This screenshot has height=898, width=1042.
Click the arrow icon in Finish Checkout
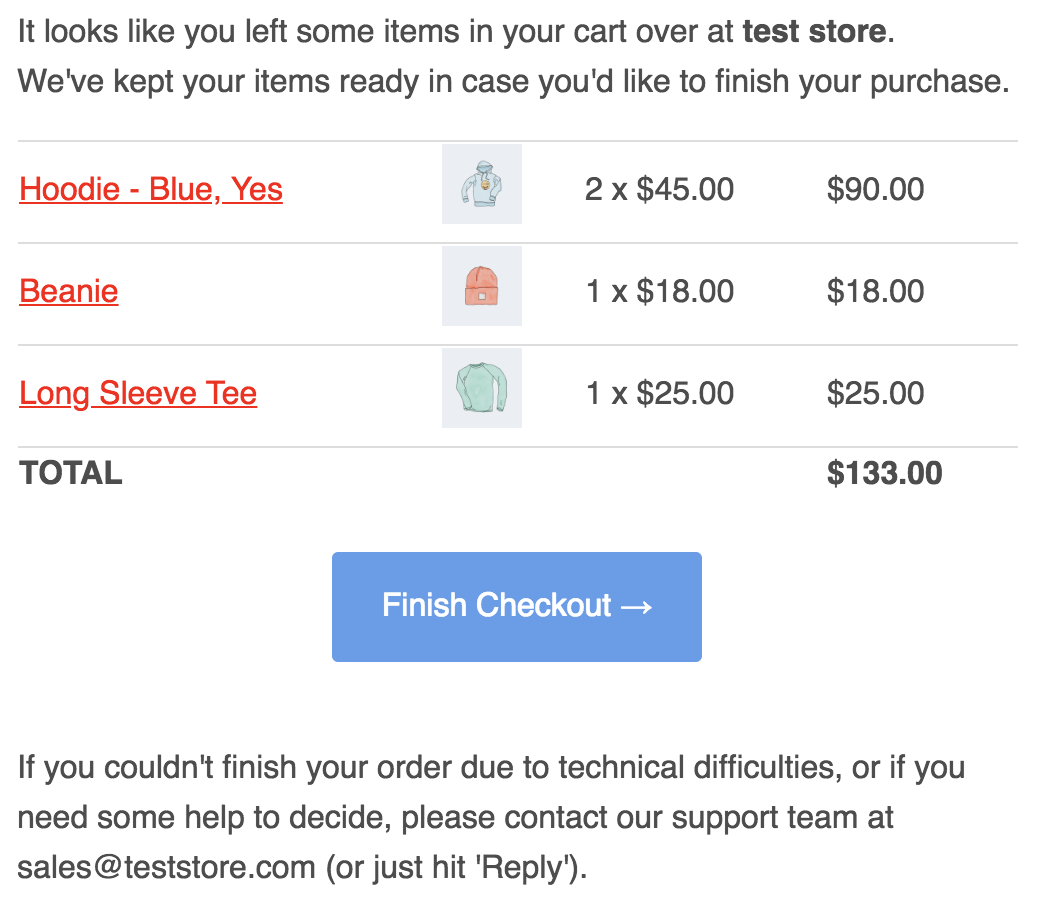pyautogui.click(x=636, y=607)
